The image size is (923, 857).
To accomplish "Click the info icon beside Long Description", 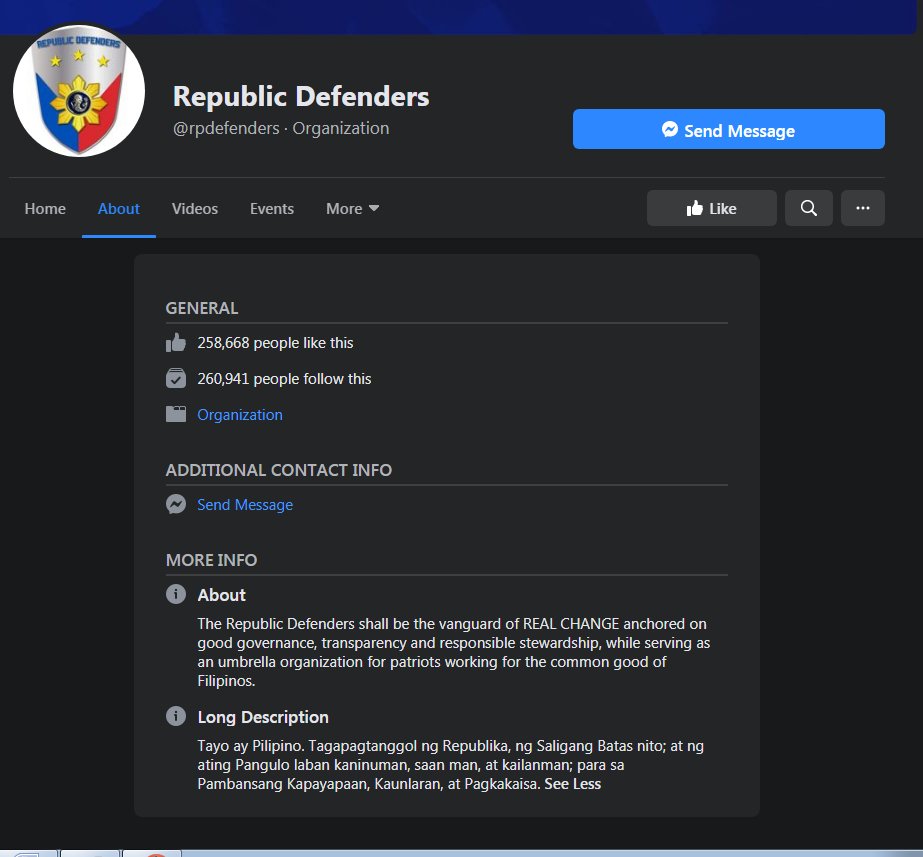I will click(175, 716).
